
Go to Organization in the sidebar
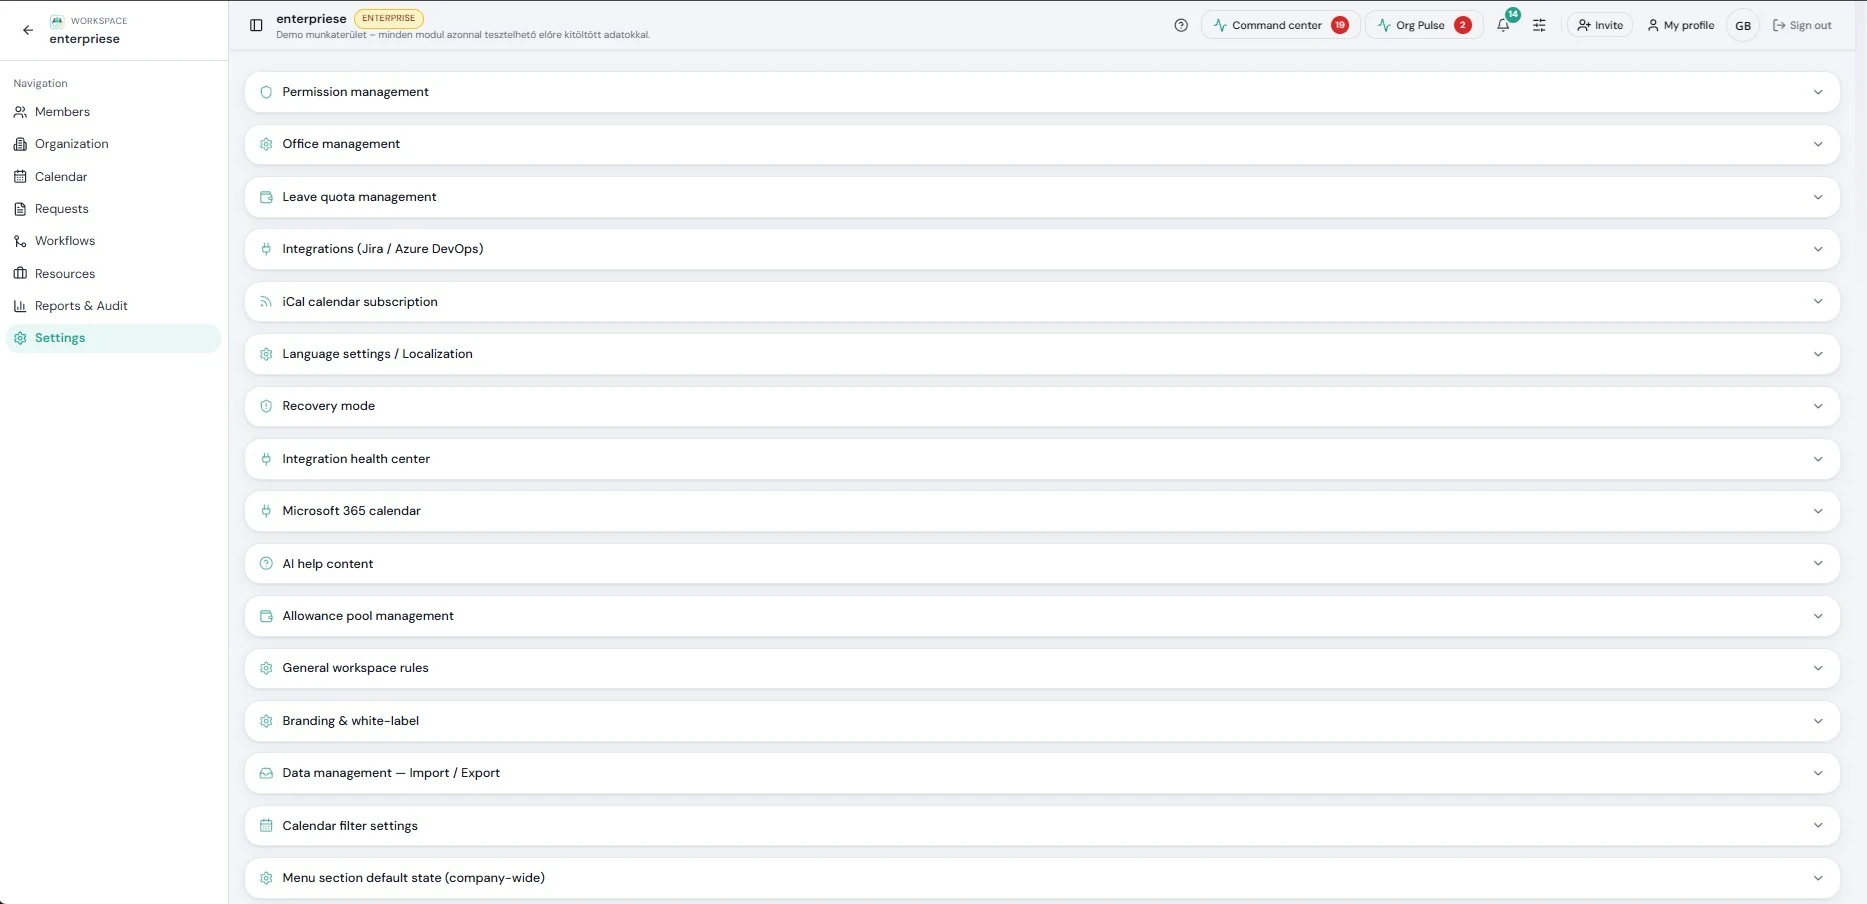click(x=113, y=144)
